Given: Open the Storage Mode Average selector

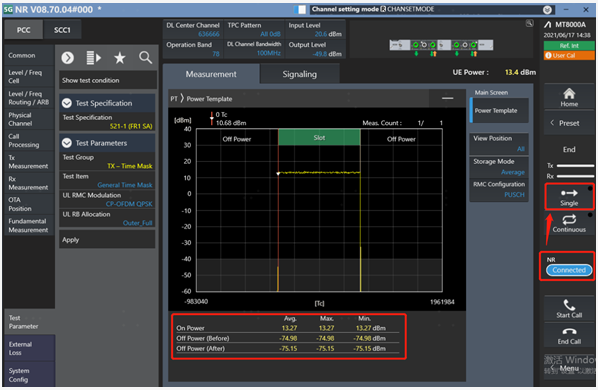Looking at the screenshot, I should (499, 167).
